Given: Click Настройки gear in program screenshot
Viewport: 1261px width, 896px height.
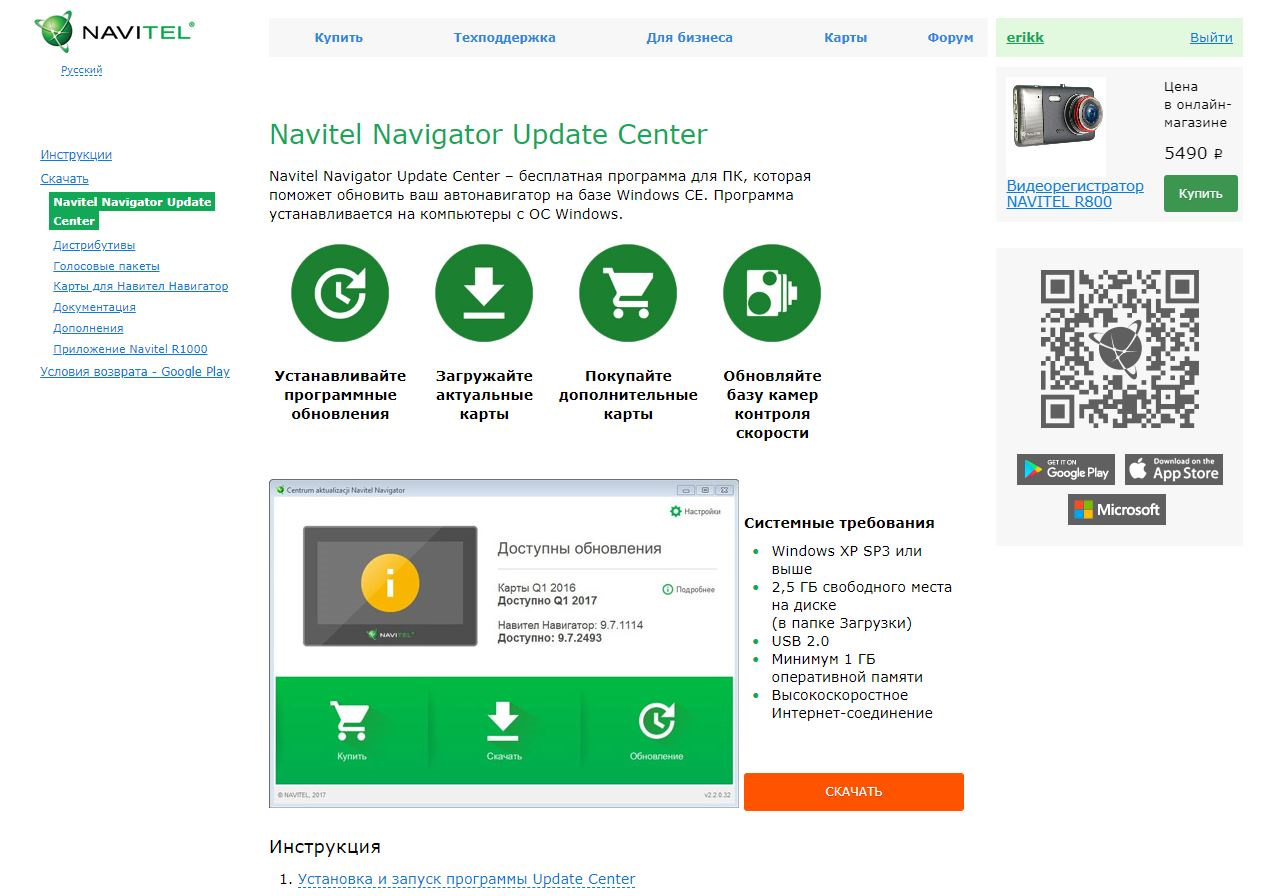Looking at the screenshot, I should pos(695,511).
